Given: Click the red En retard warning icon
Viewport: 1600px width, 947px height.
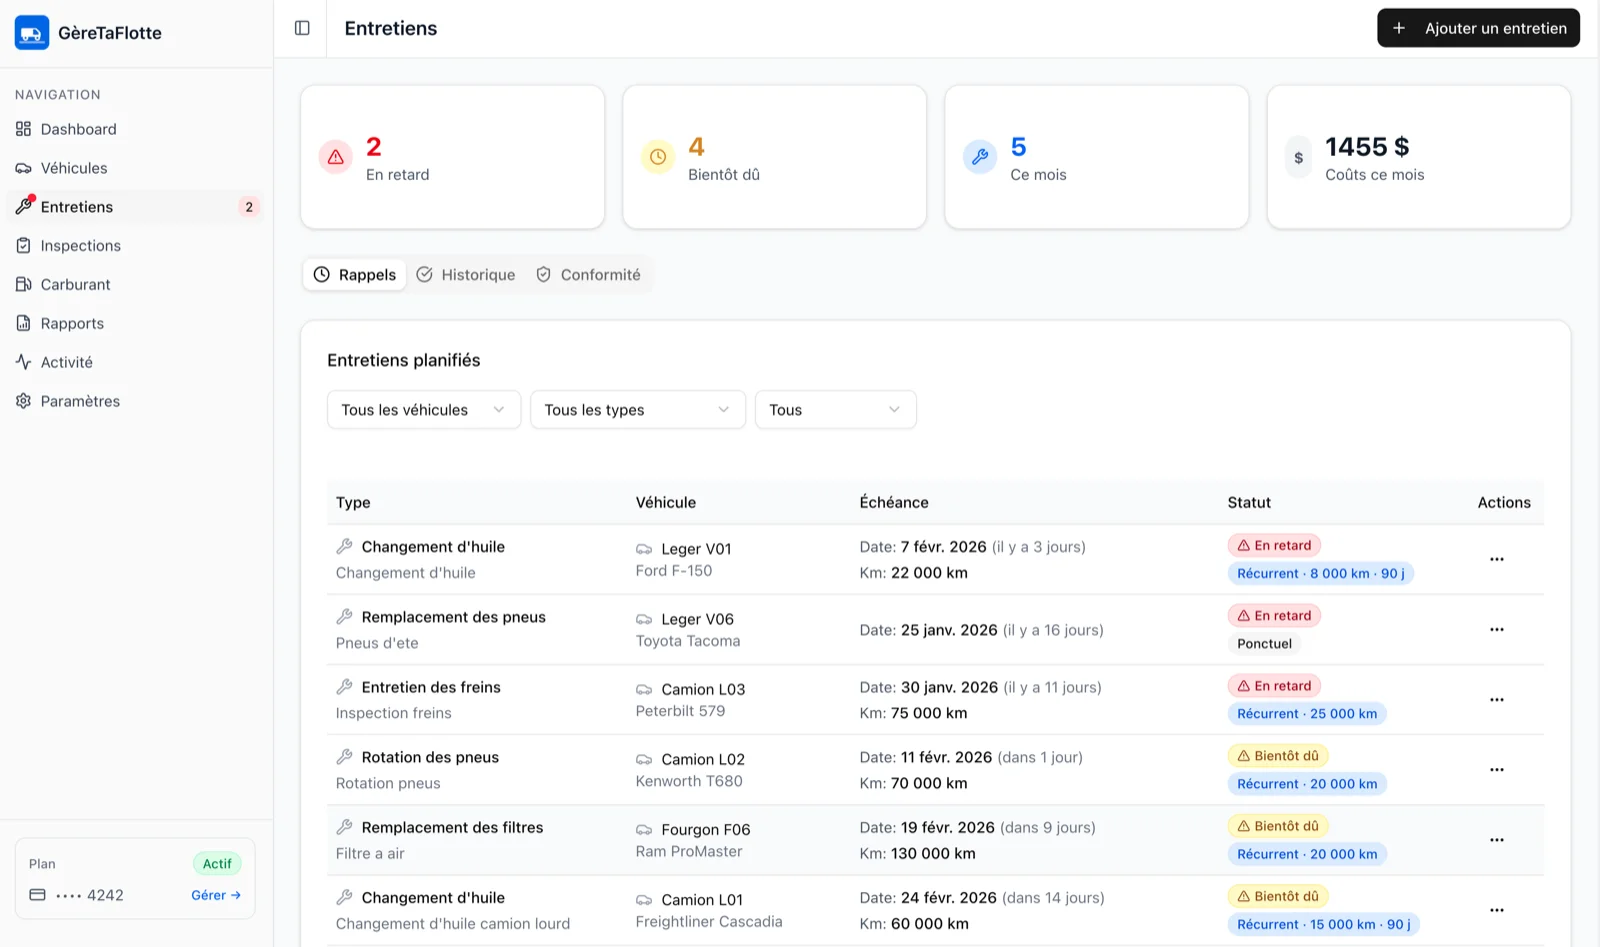Looking at the screenshot, I should pos(336,157).
